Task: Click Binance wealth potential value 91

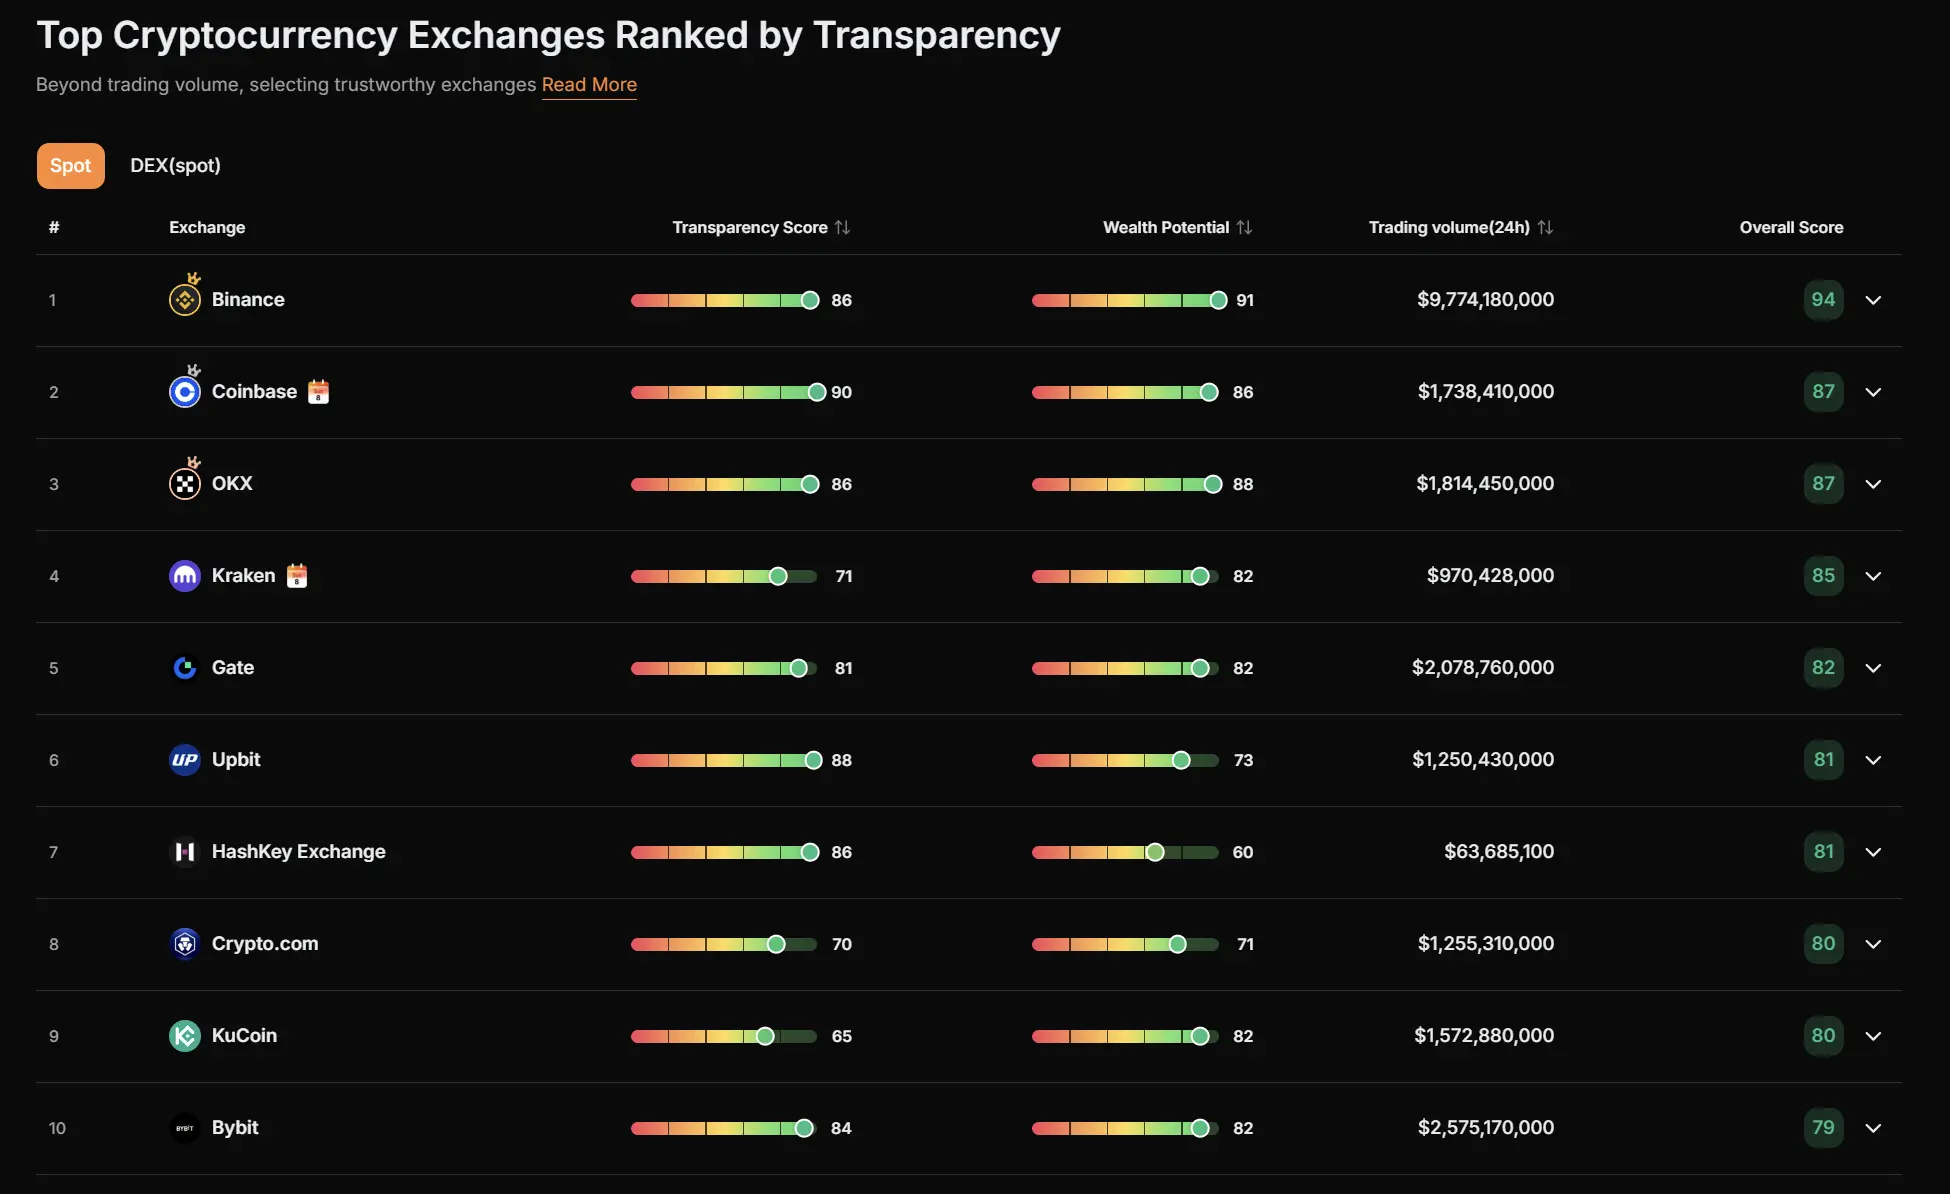Action: point(1245,300)
